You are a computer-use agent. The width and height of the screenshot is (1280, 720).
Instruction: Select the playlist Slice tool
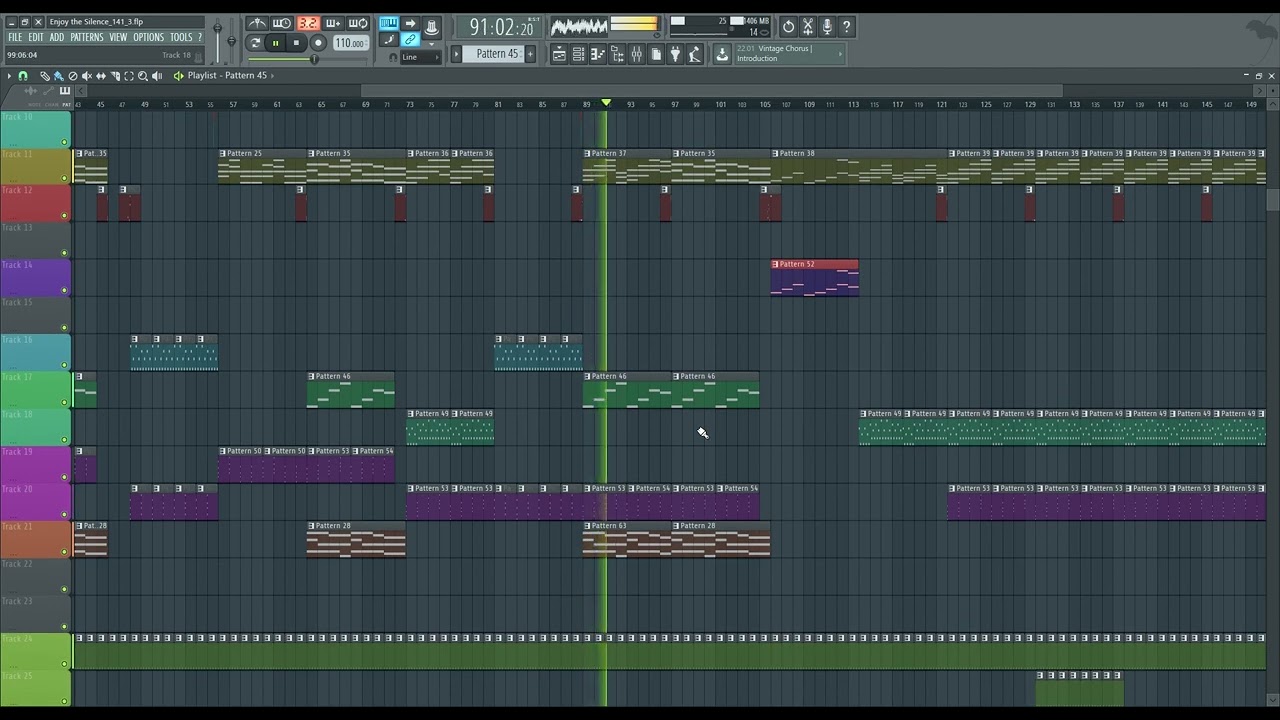(x=115, y=76)
